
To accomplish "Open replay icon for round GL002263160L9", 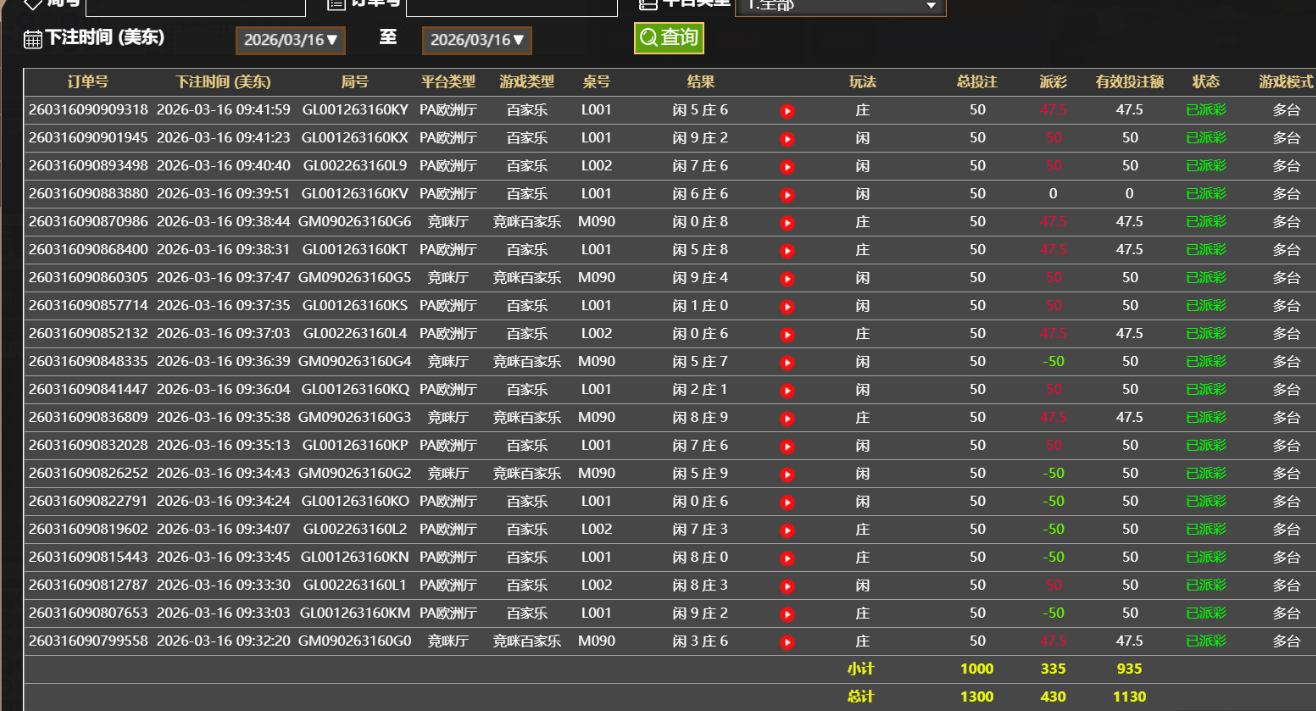I will (x=787, y=167).
